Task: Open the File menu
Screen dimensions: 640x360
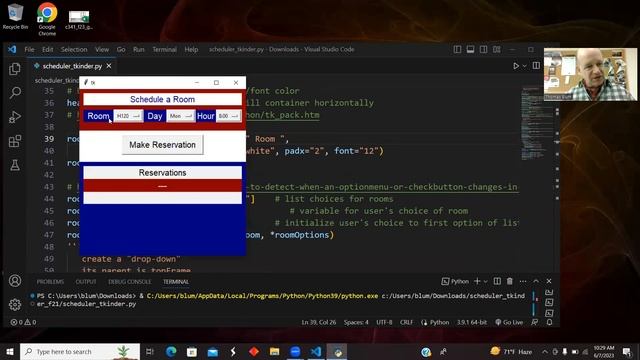Action: click(29, 49)
